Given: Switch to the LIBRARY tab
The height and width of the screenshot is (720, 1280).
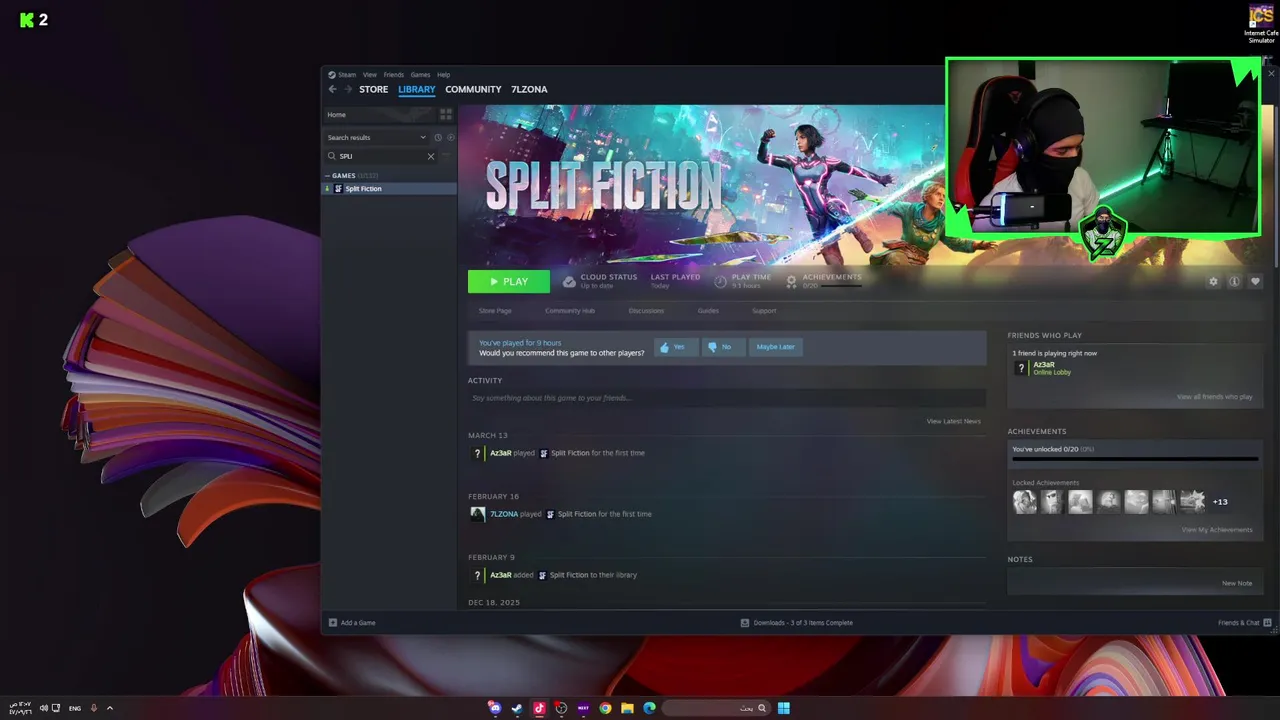Looking at the screenshot, I should click(417, 89).
